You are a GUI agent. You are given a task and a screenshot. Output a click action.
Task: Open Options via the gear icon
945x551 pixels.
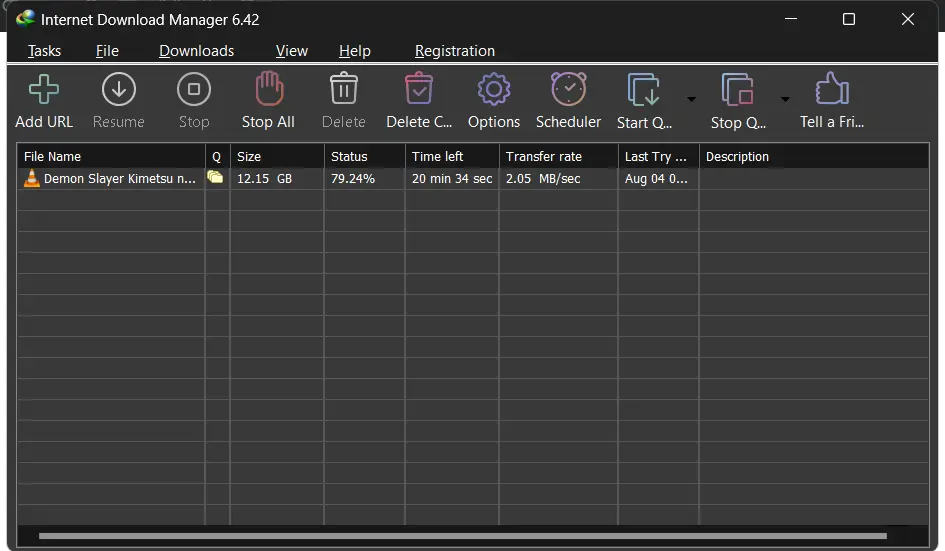[x=494, y=90]
